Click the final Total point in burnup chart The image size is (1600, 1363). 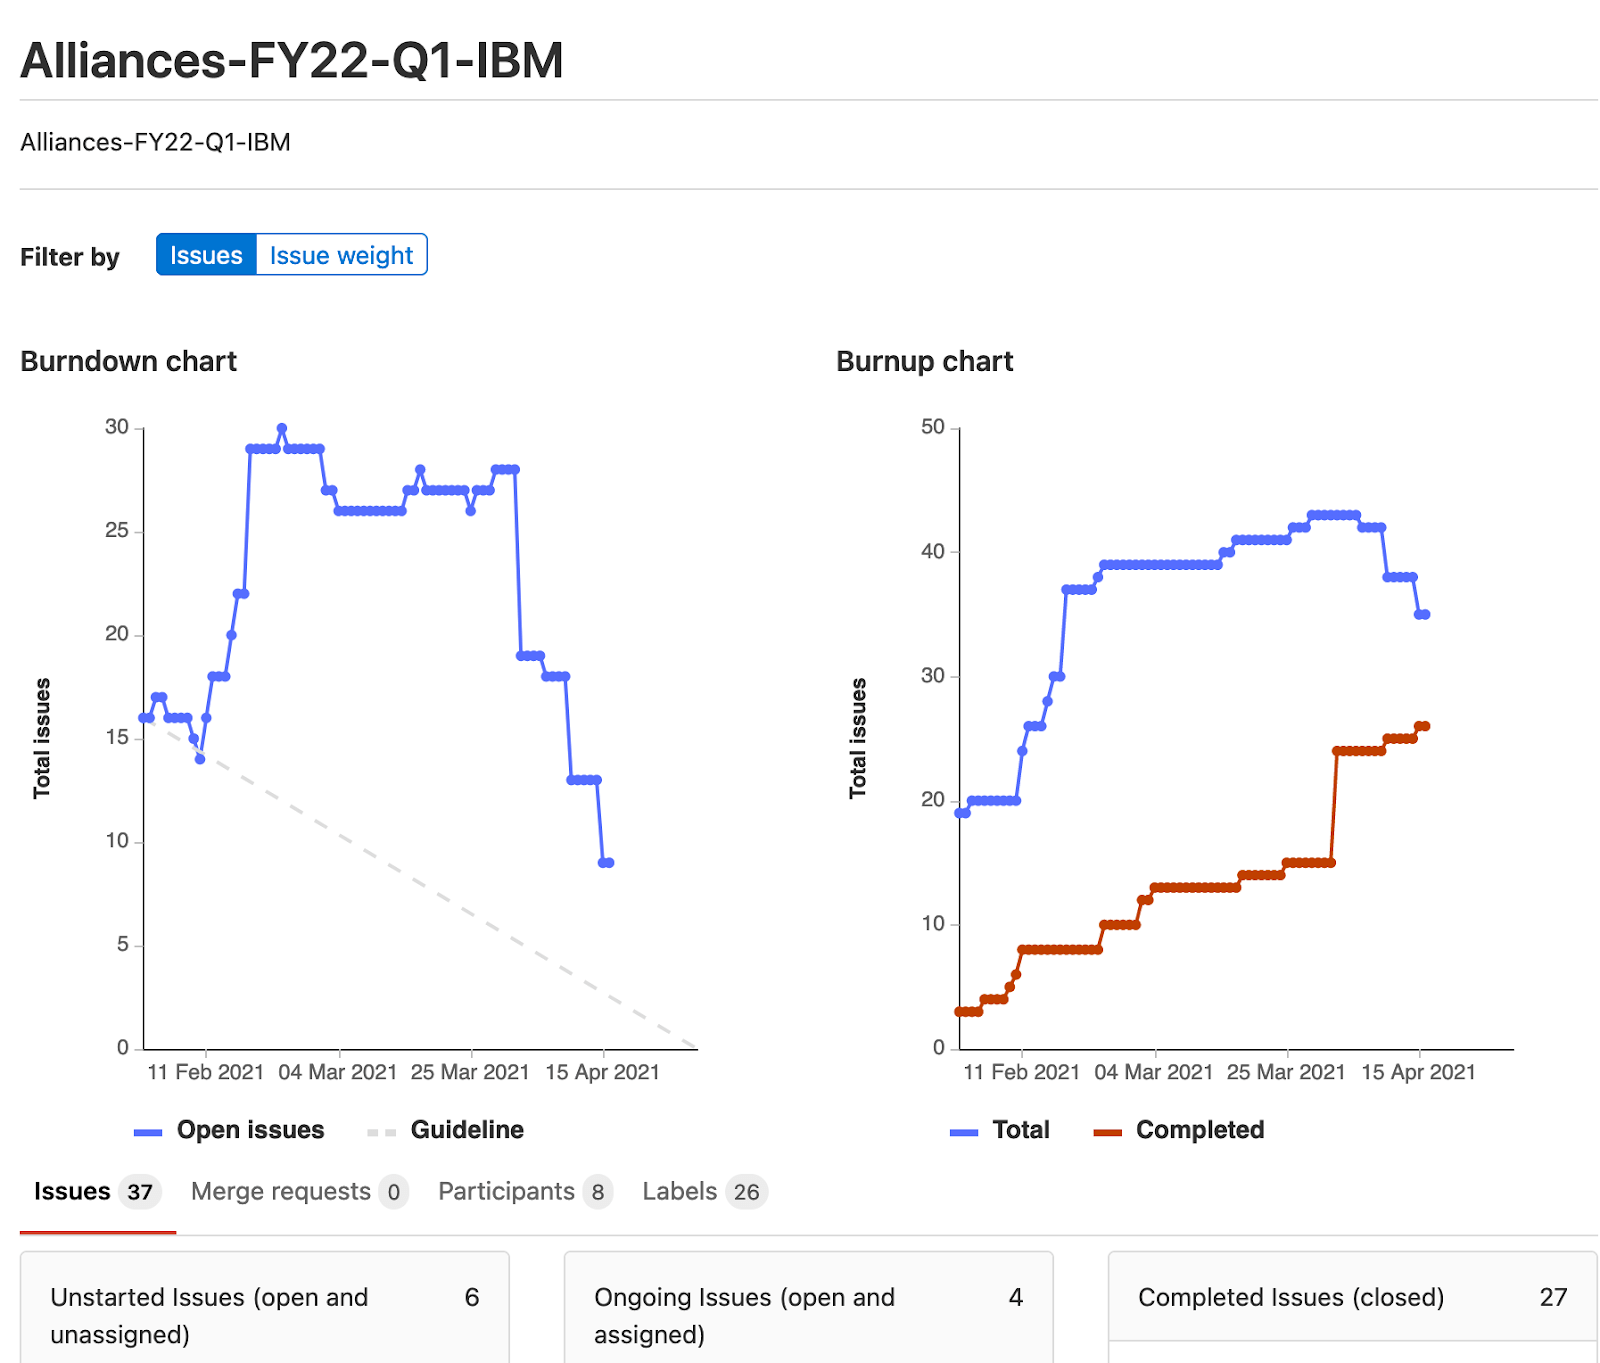coord(1424,614)
